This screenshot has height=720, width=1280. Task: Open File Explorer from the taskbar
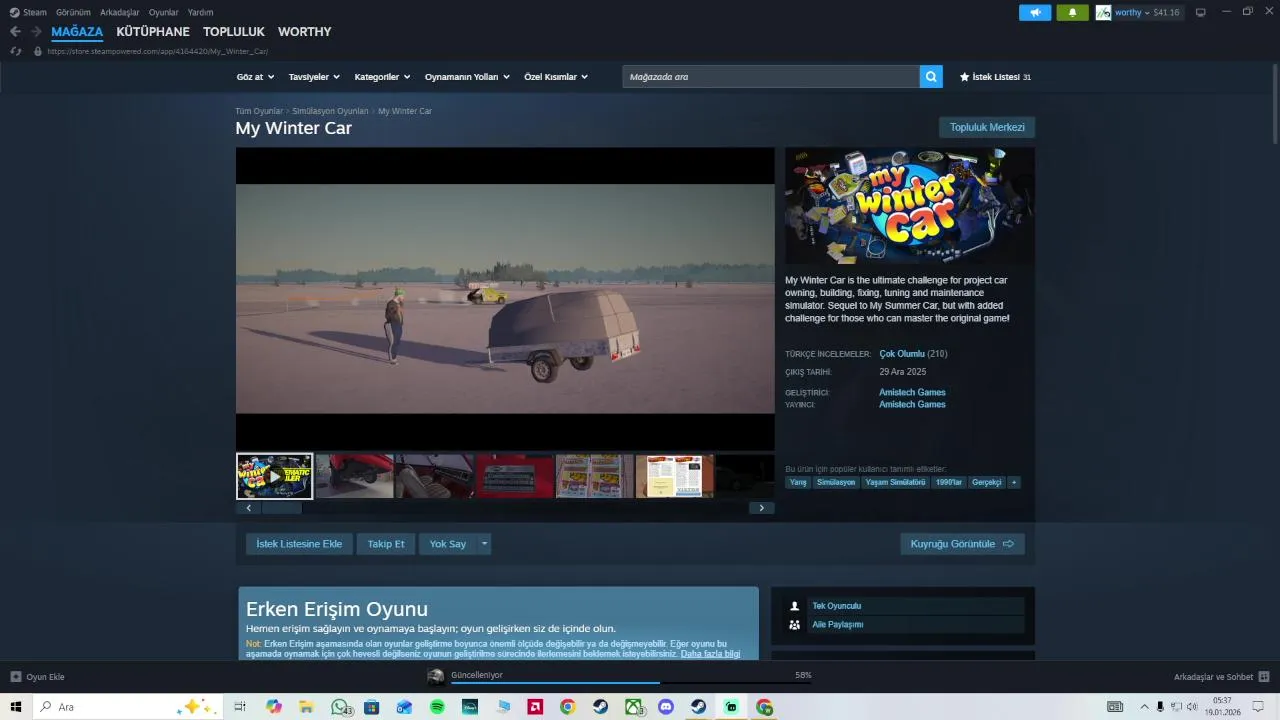click(x=307, y=707)
